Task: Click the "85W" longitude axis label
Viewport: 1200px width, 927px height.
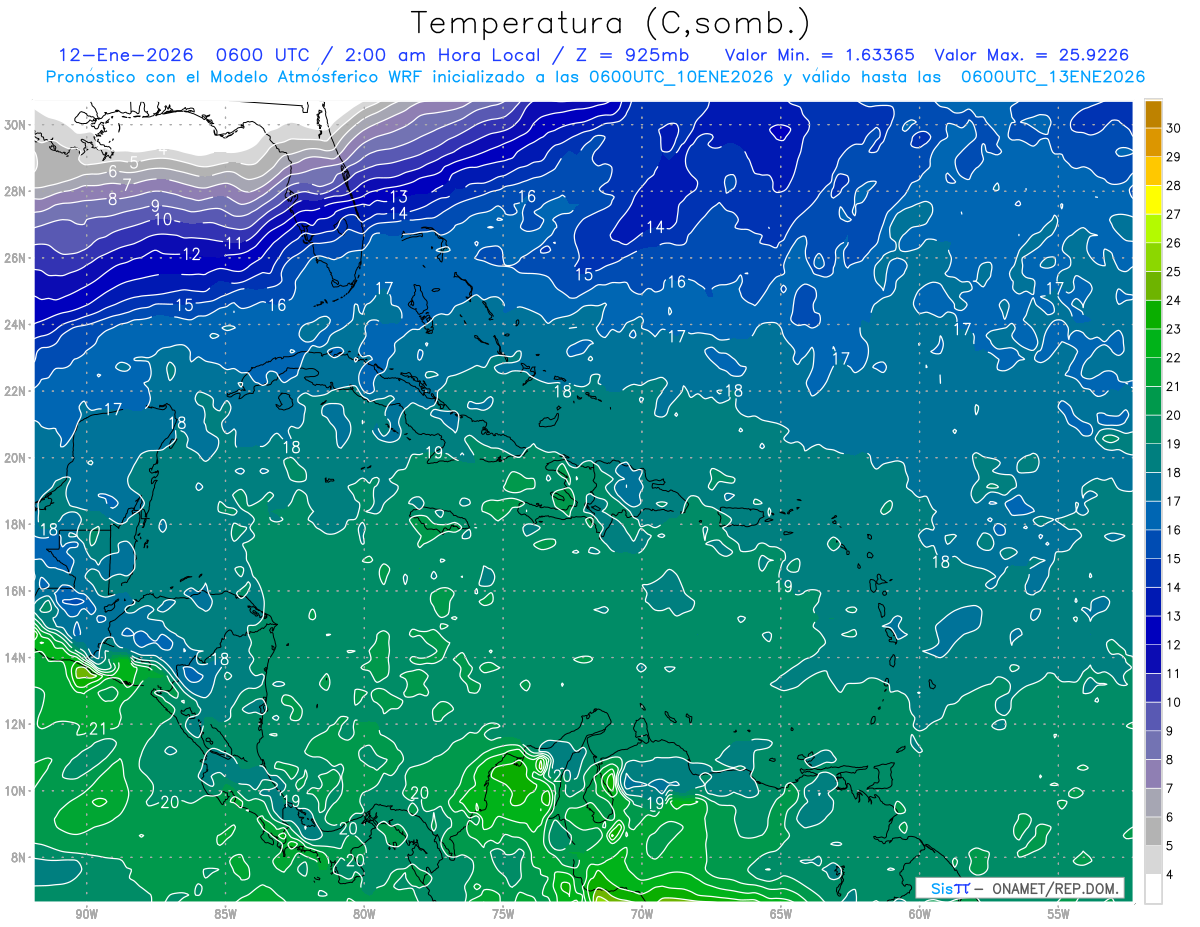Action: [225, 913]
